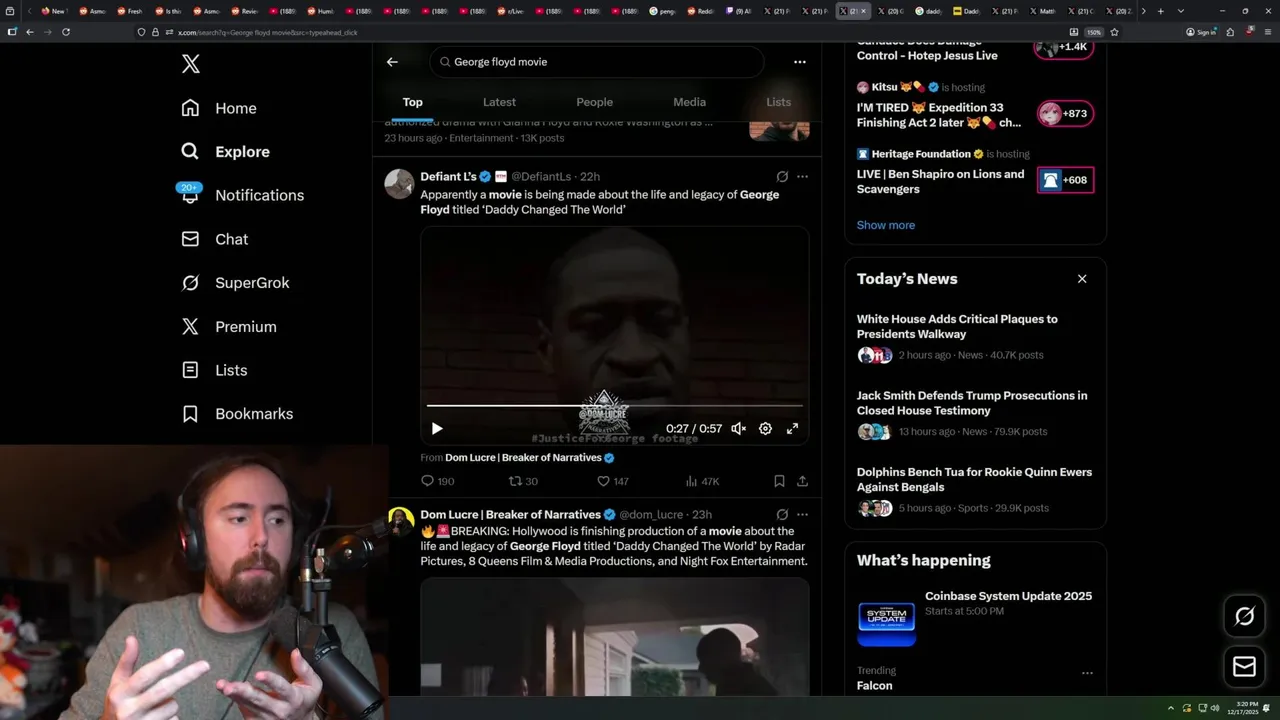The width and height of the screenshot is (1280, 720).
Task: Open 'Jack Smith Defends Trump Prosecutions' news
Action: click(975, 414)
